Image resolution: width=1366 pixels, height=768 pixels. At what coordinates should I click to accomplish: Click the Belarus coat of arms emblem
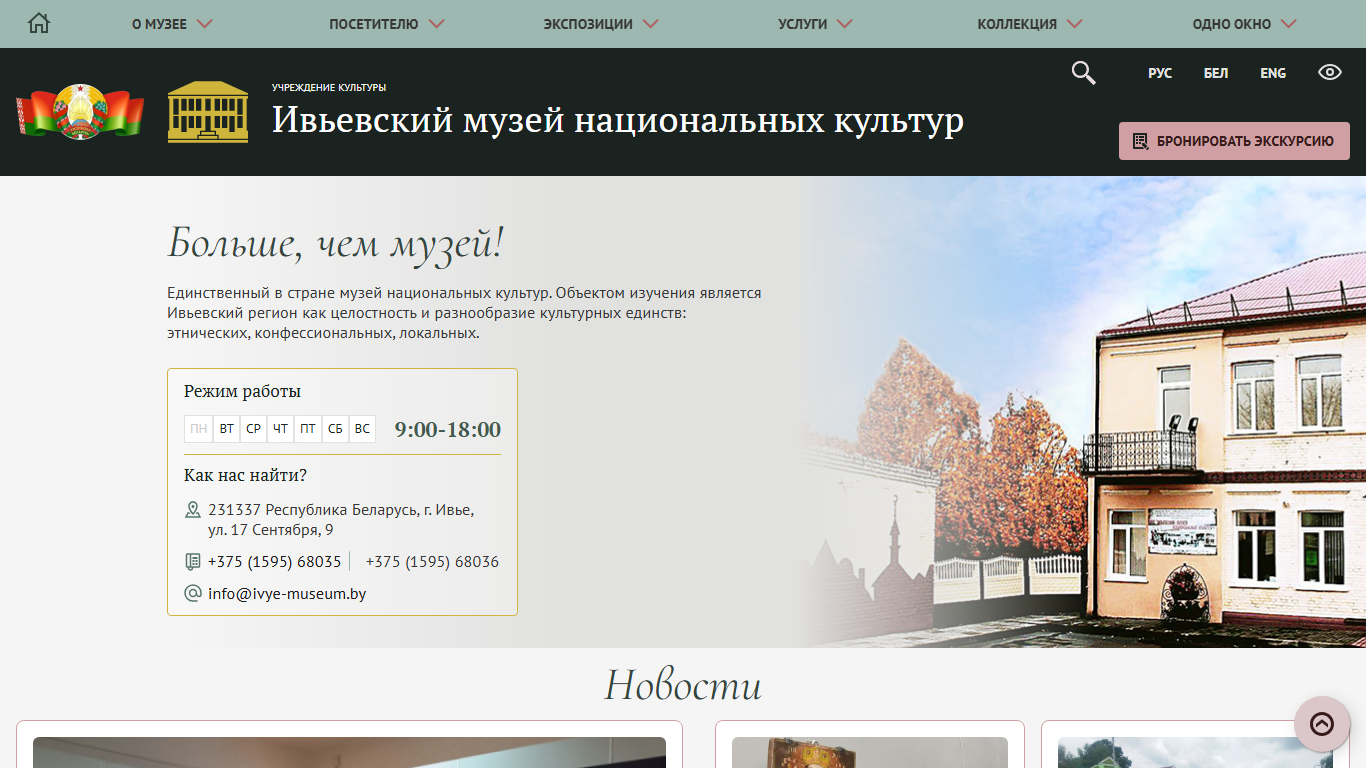point(80,112)
